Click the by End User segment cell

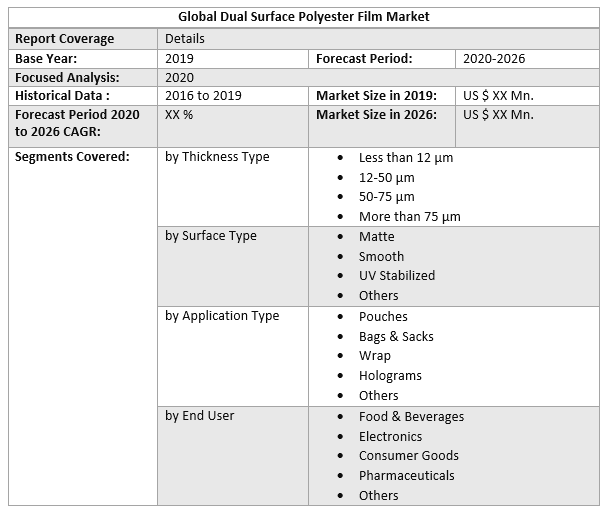[x=200, y=415]
